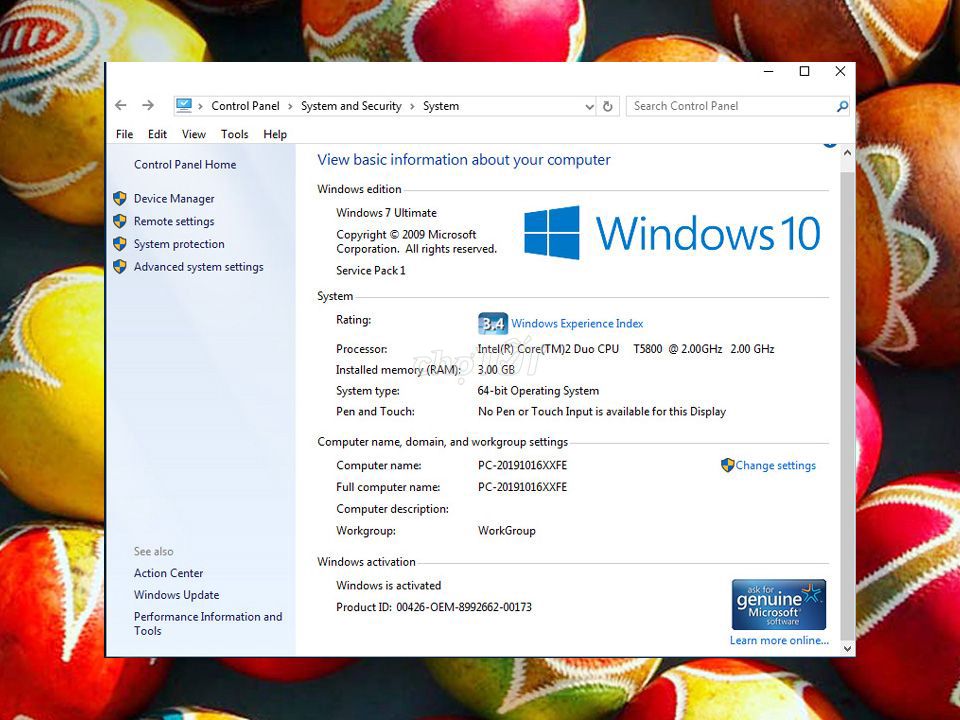Click 'Windows is activated' text

388,585
